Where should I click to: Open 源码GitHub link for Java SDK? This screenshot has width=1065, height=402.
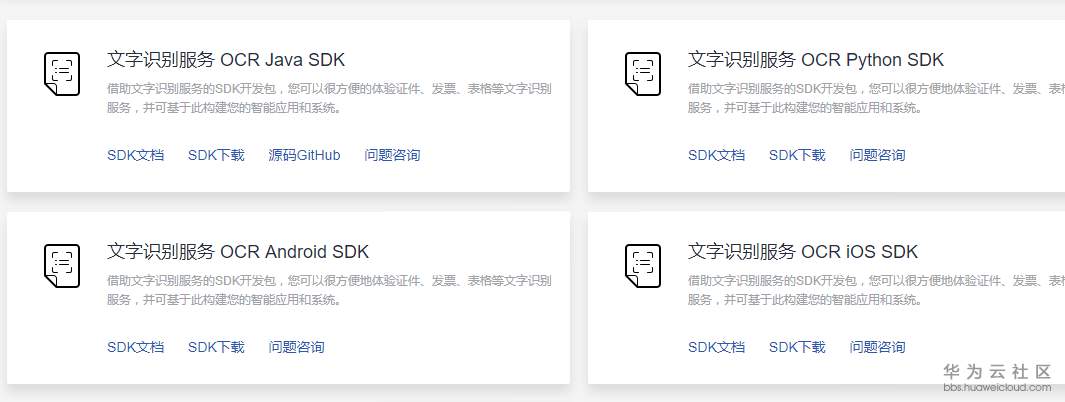(304, 156)
